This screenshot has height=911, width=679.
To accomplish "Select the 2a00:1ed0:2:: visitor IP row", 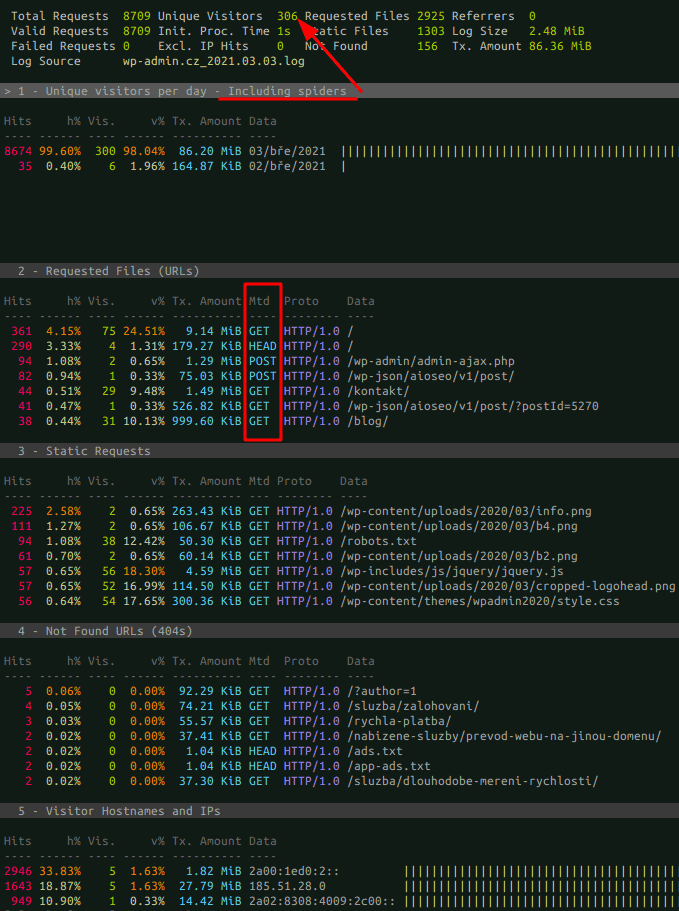I will click(x=339, y=871).
